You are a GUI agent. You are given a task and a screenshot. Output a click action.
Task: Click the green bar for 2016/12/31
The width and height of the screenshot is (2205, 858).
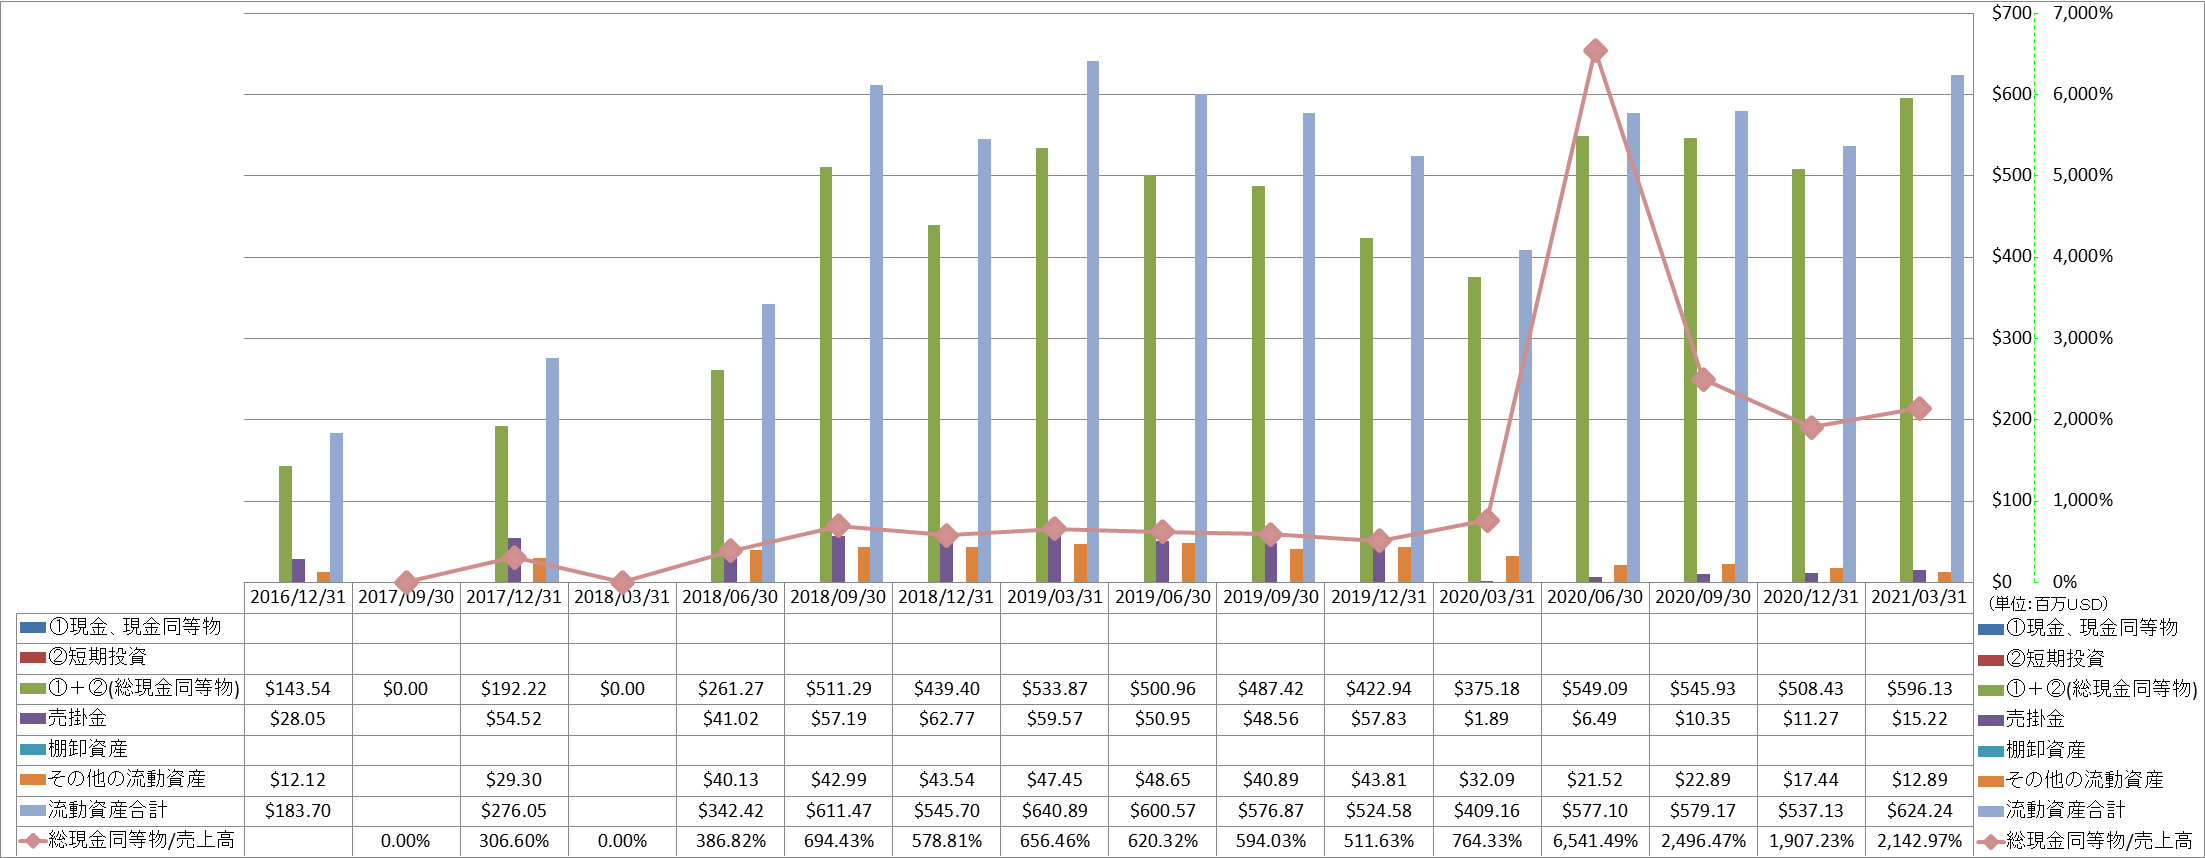(285, 524)
